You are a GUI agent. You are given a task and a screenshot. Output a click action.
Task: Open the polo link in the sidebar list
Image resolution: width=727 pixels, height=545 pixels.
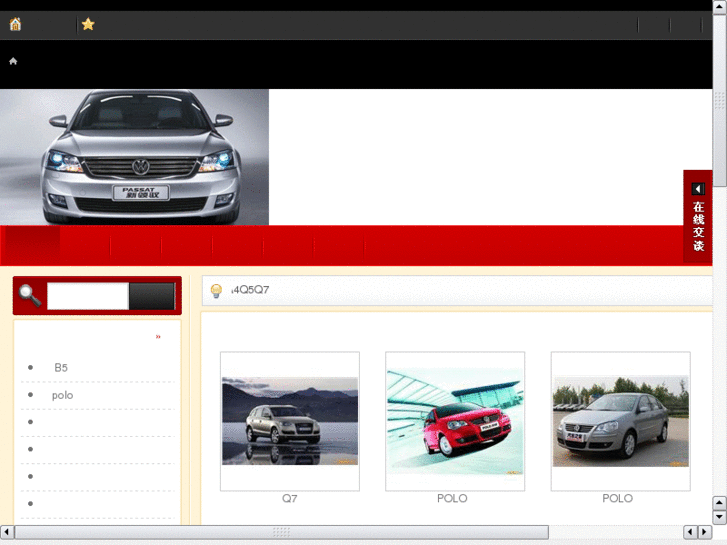62,395
